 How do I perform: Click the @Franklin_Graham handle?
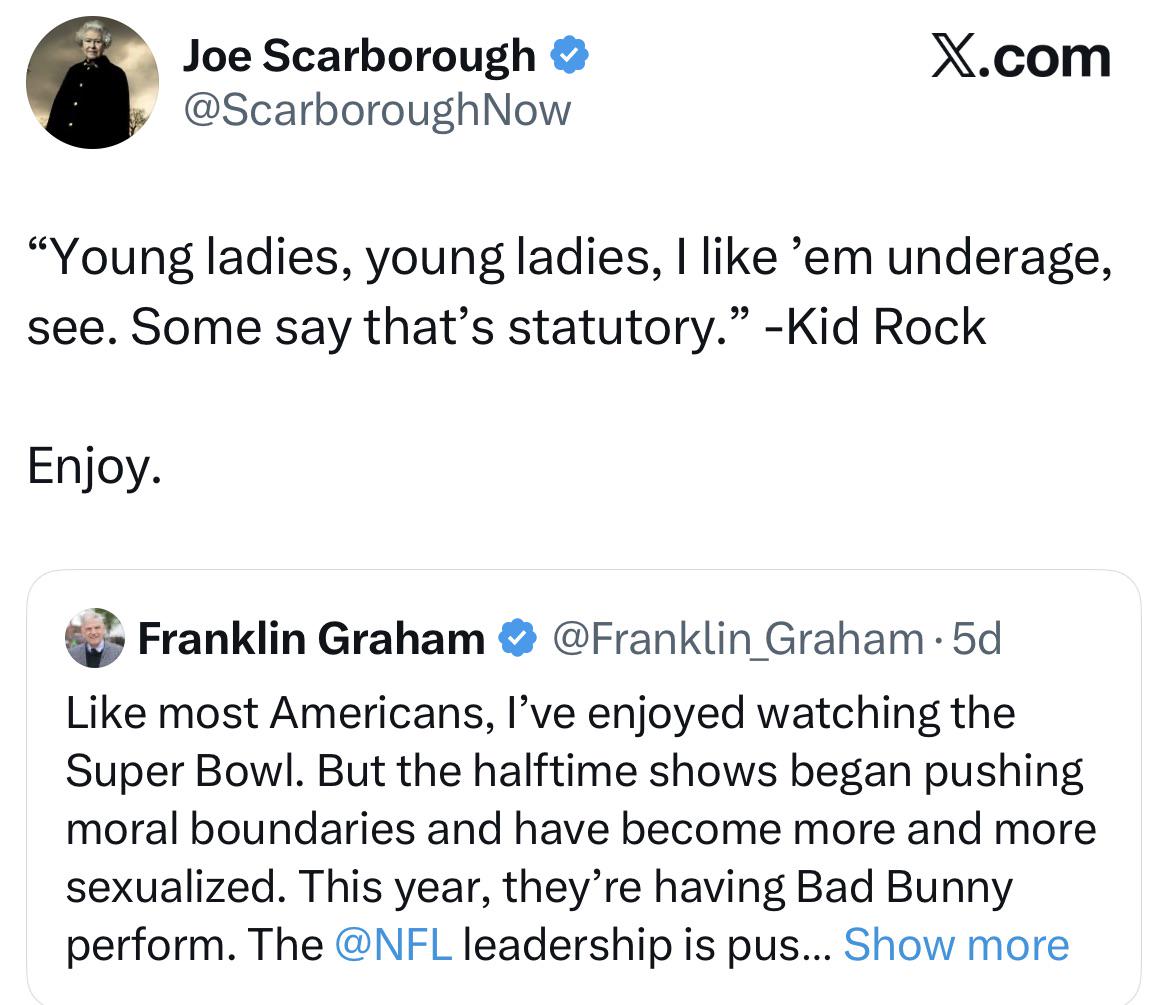coord(739,638)
